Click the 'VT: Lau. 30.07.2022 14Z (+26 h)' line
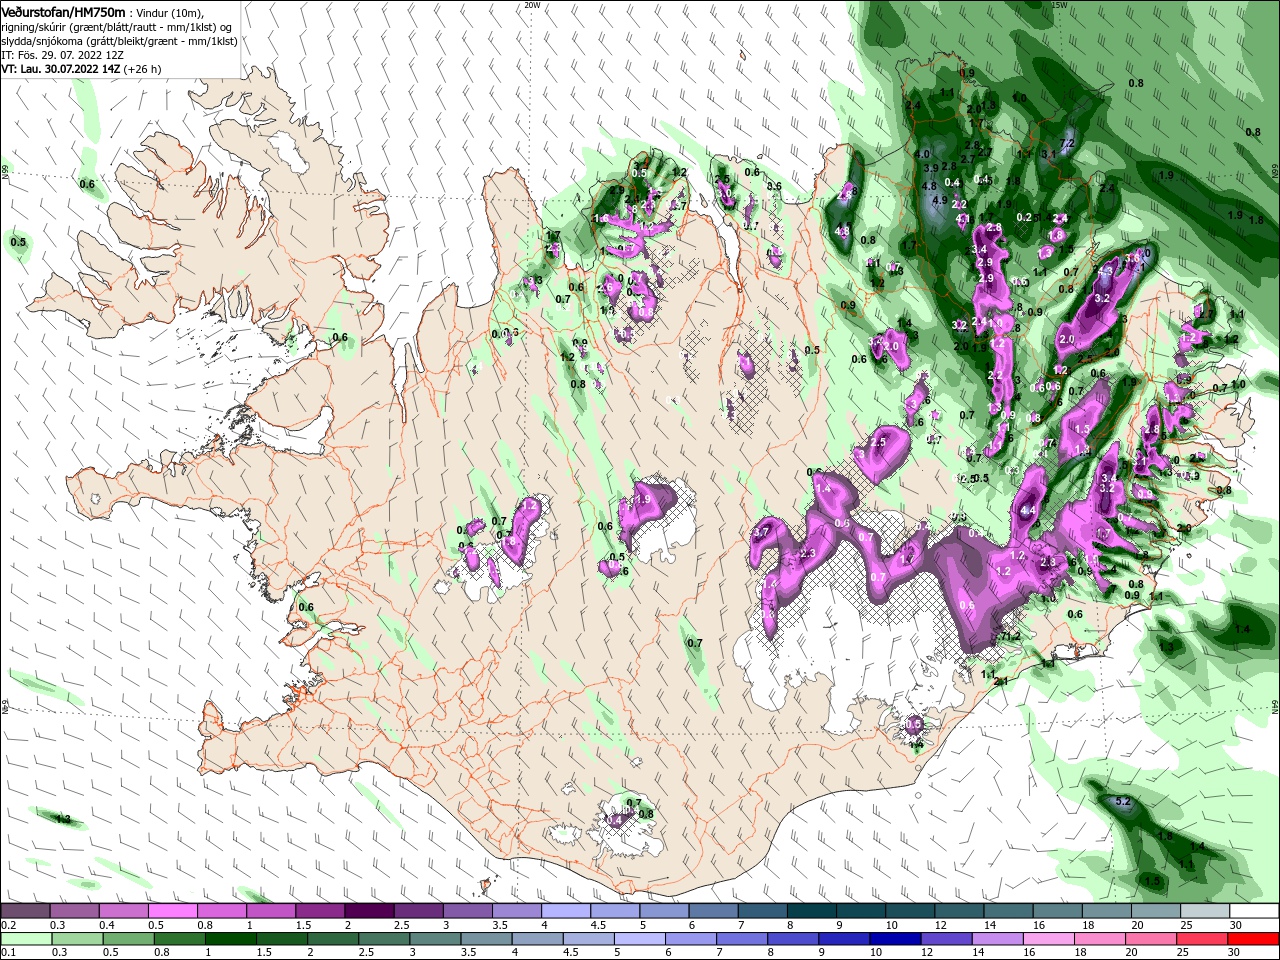 tap(81, 69)
